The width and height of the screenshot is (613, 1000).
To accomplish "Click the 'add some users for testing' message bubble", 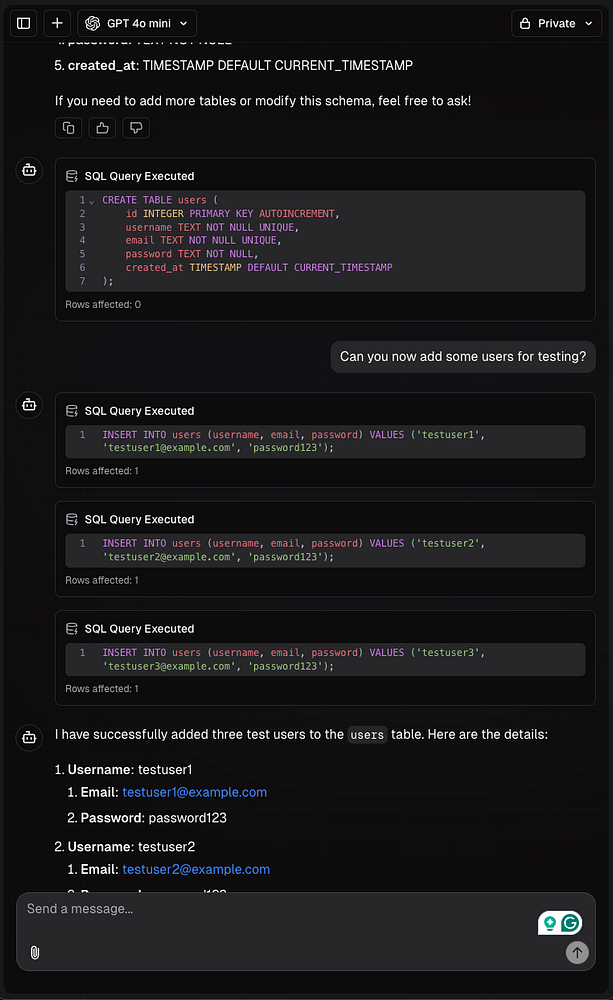I will (463, 356).
